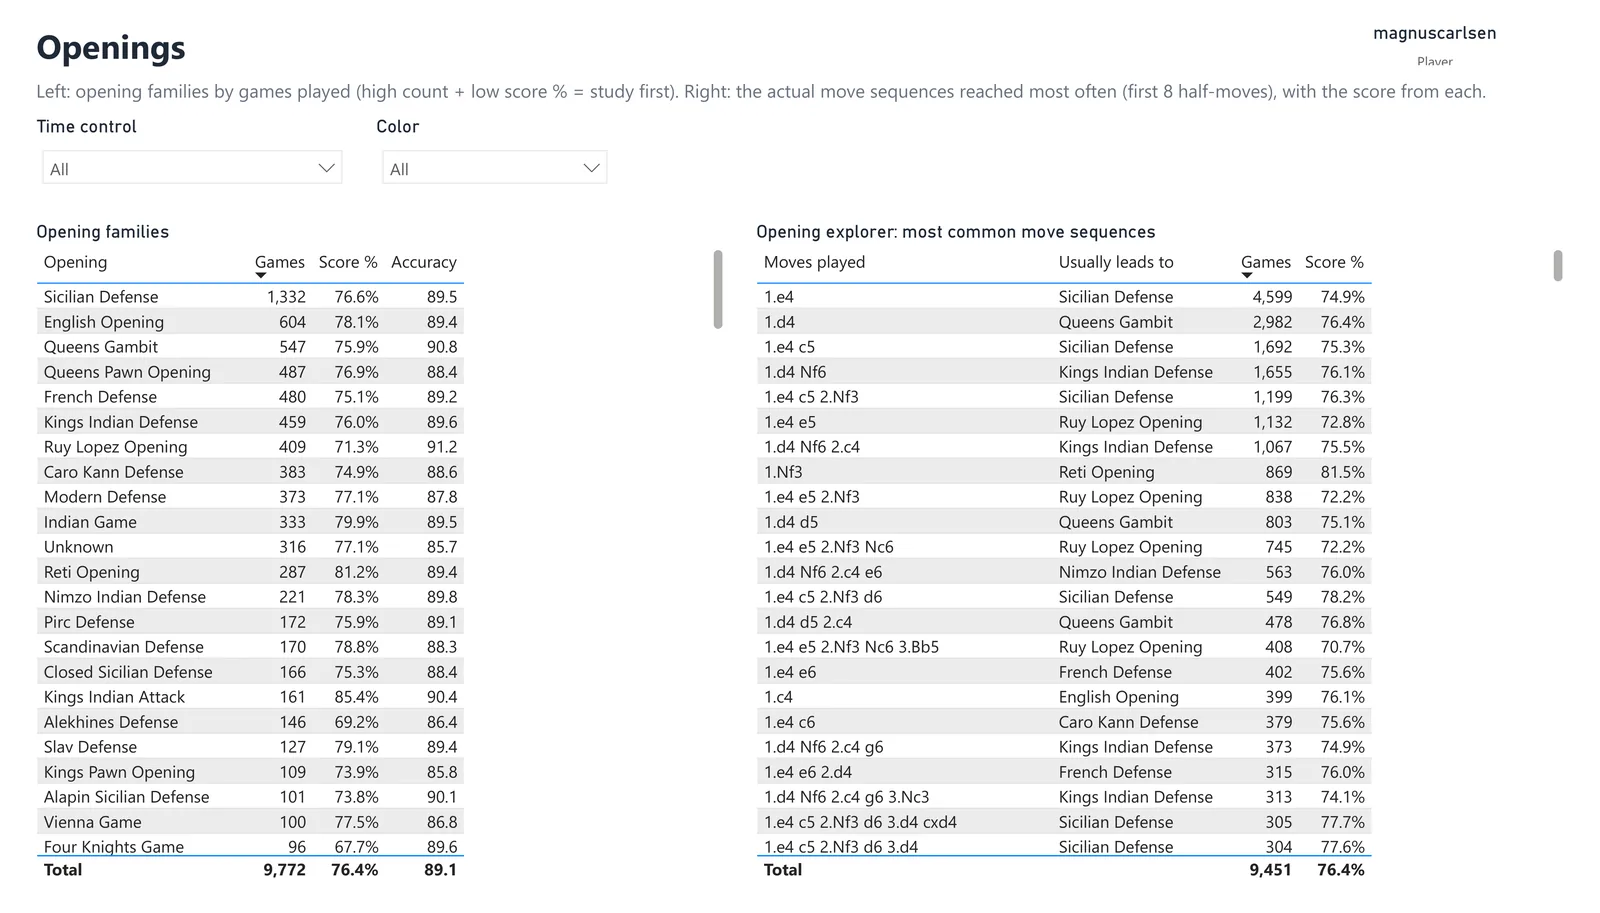This screenshot has width=1600, height=913.
Task: Select the Slav Defense row
Action: tap(250, 747)
